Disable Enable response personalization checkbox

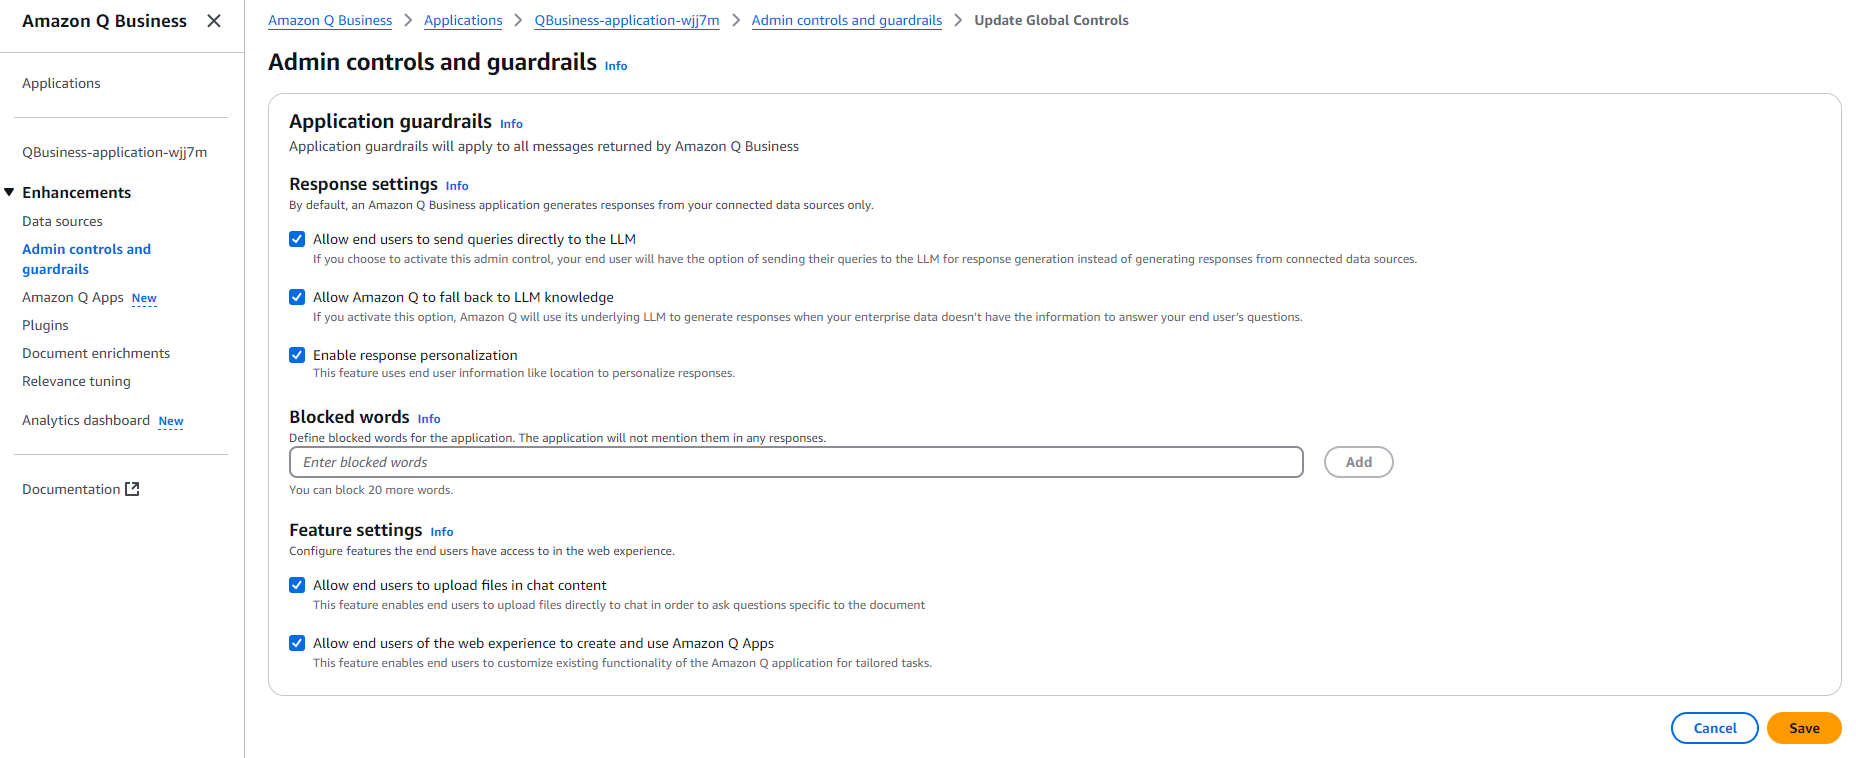297,355
